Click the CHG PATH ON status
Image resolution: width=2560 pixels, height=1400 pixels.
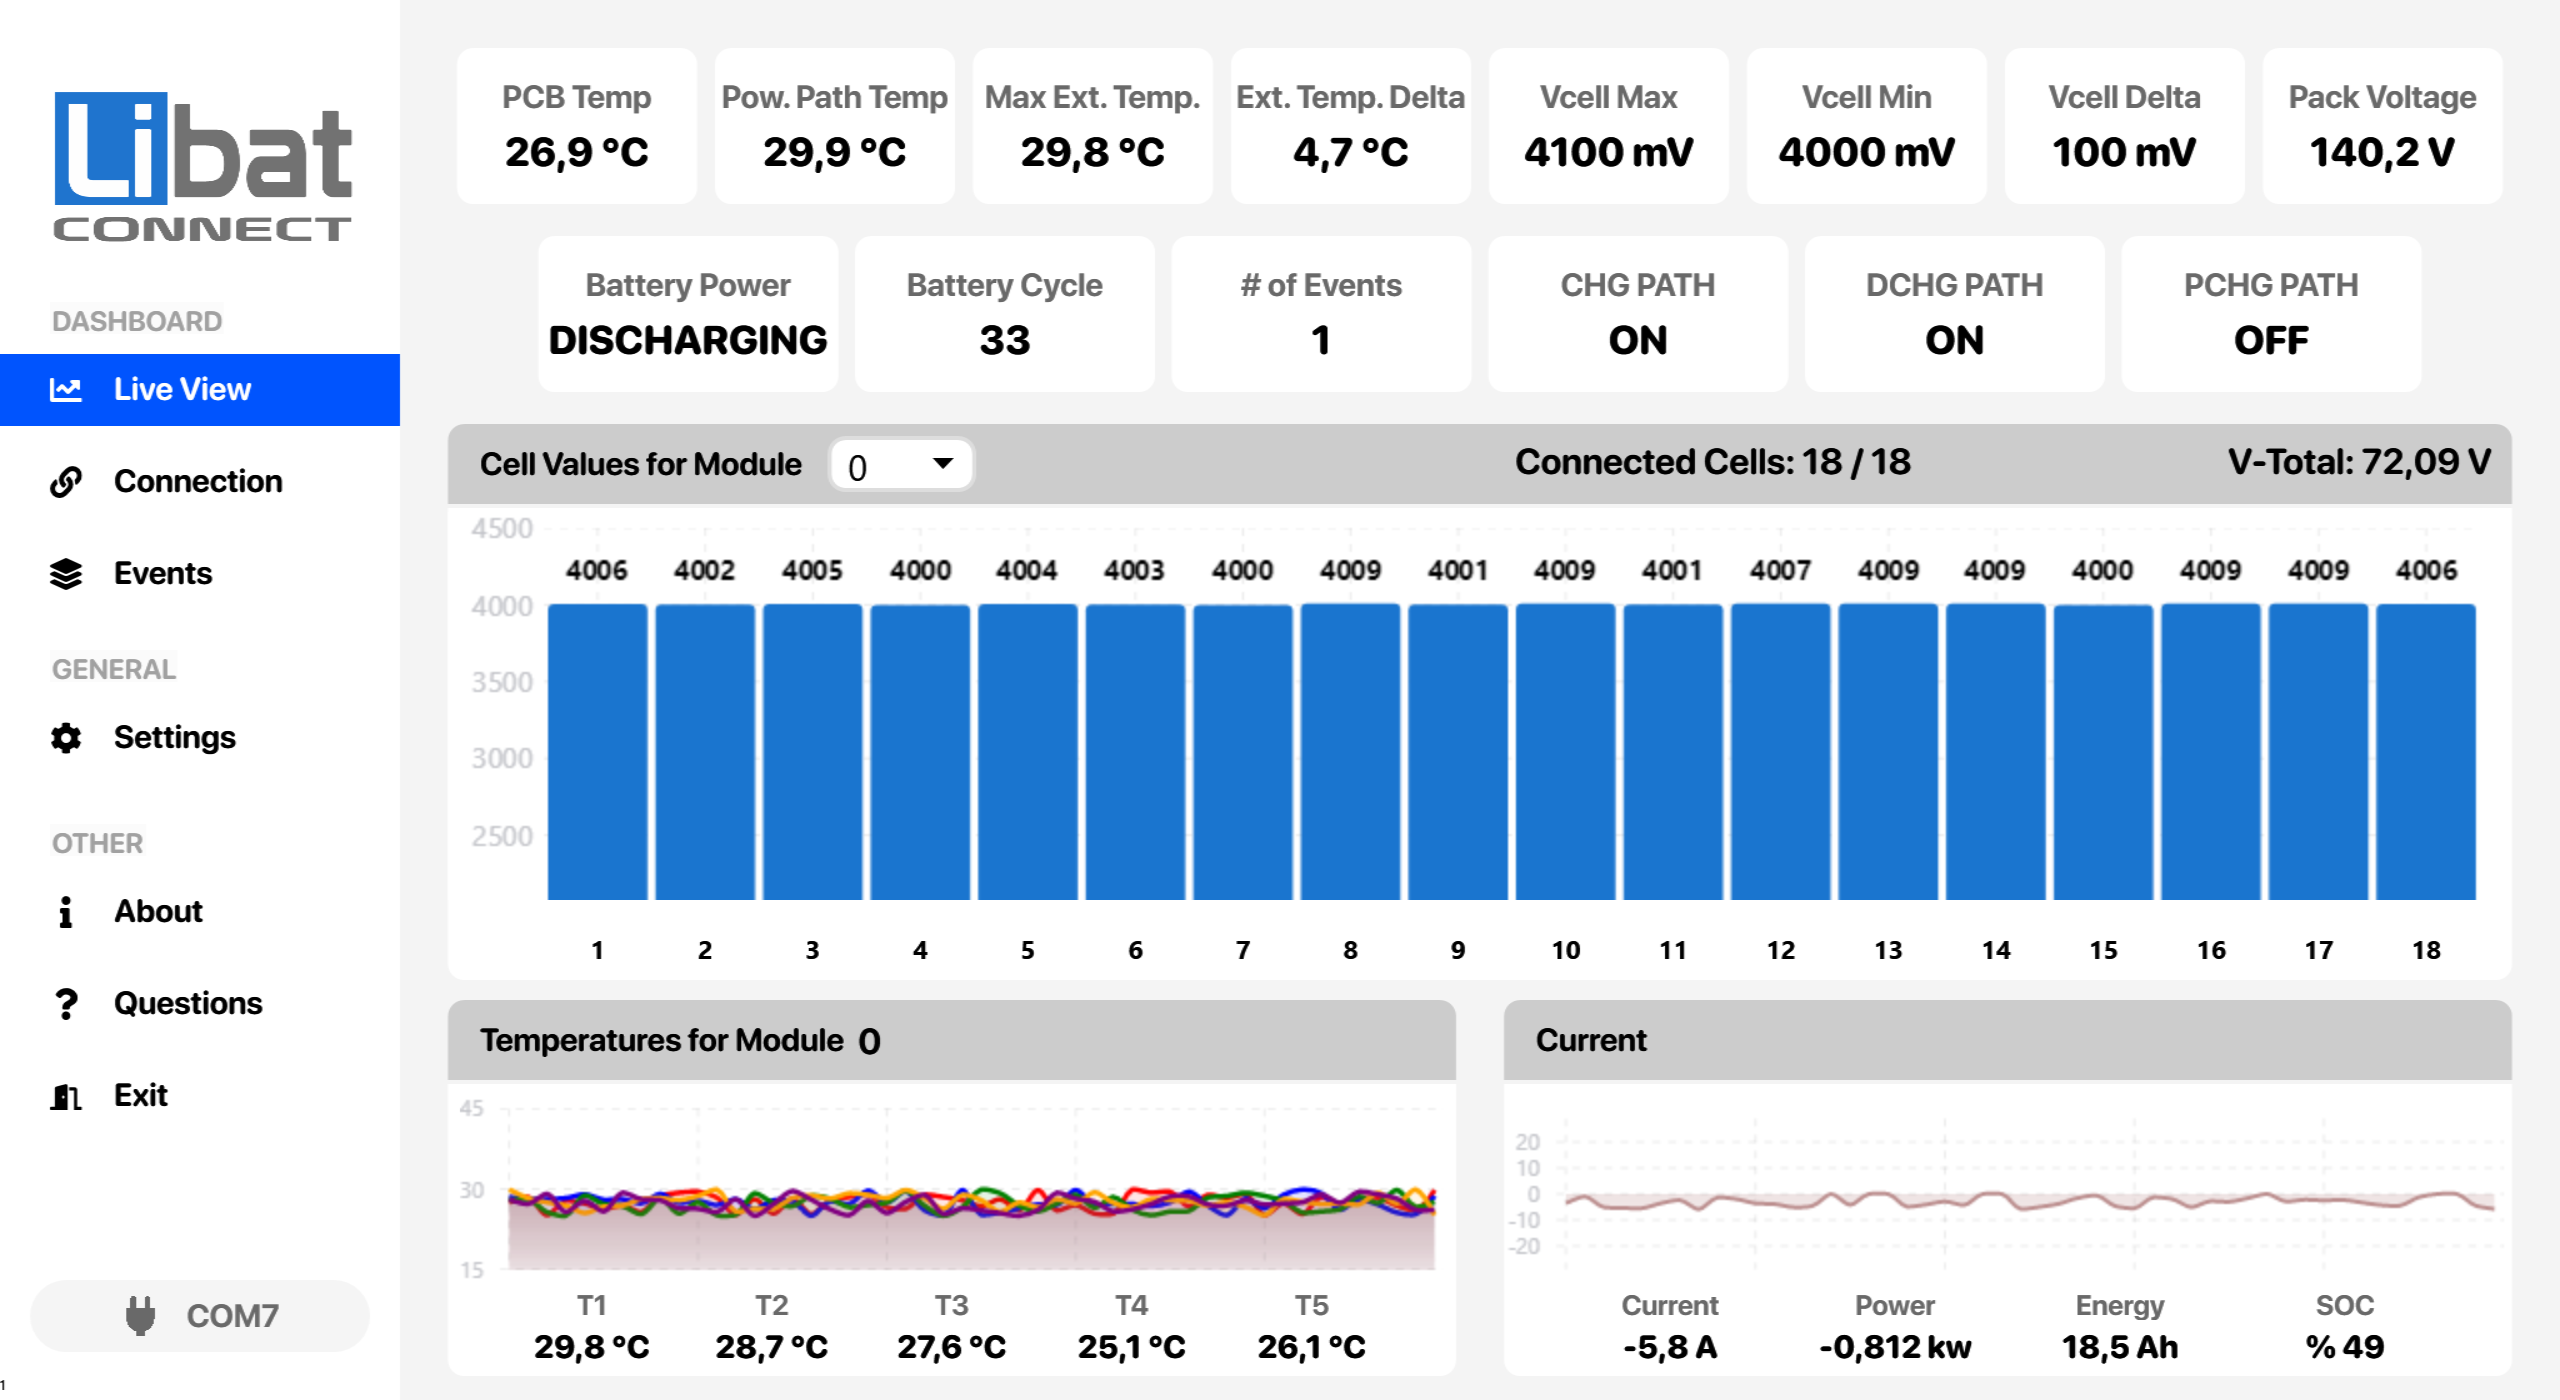pyautogui.click(x=1638, y=341)
